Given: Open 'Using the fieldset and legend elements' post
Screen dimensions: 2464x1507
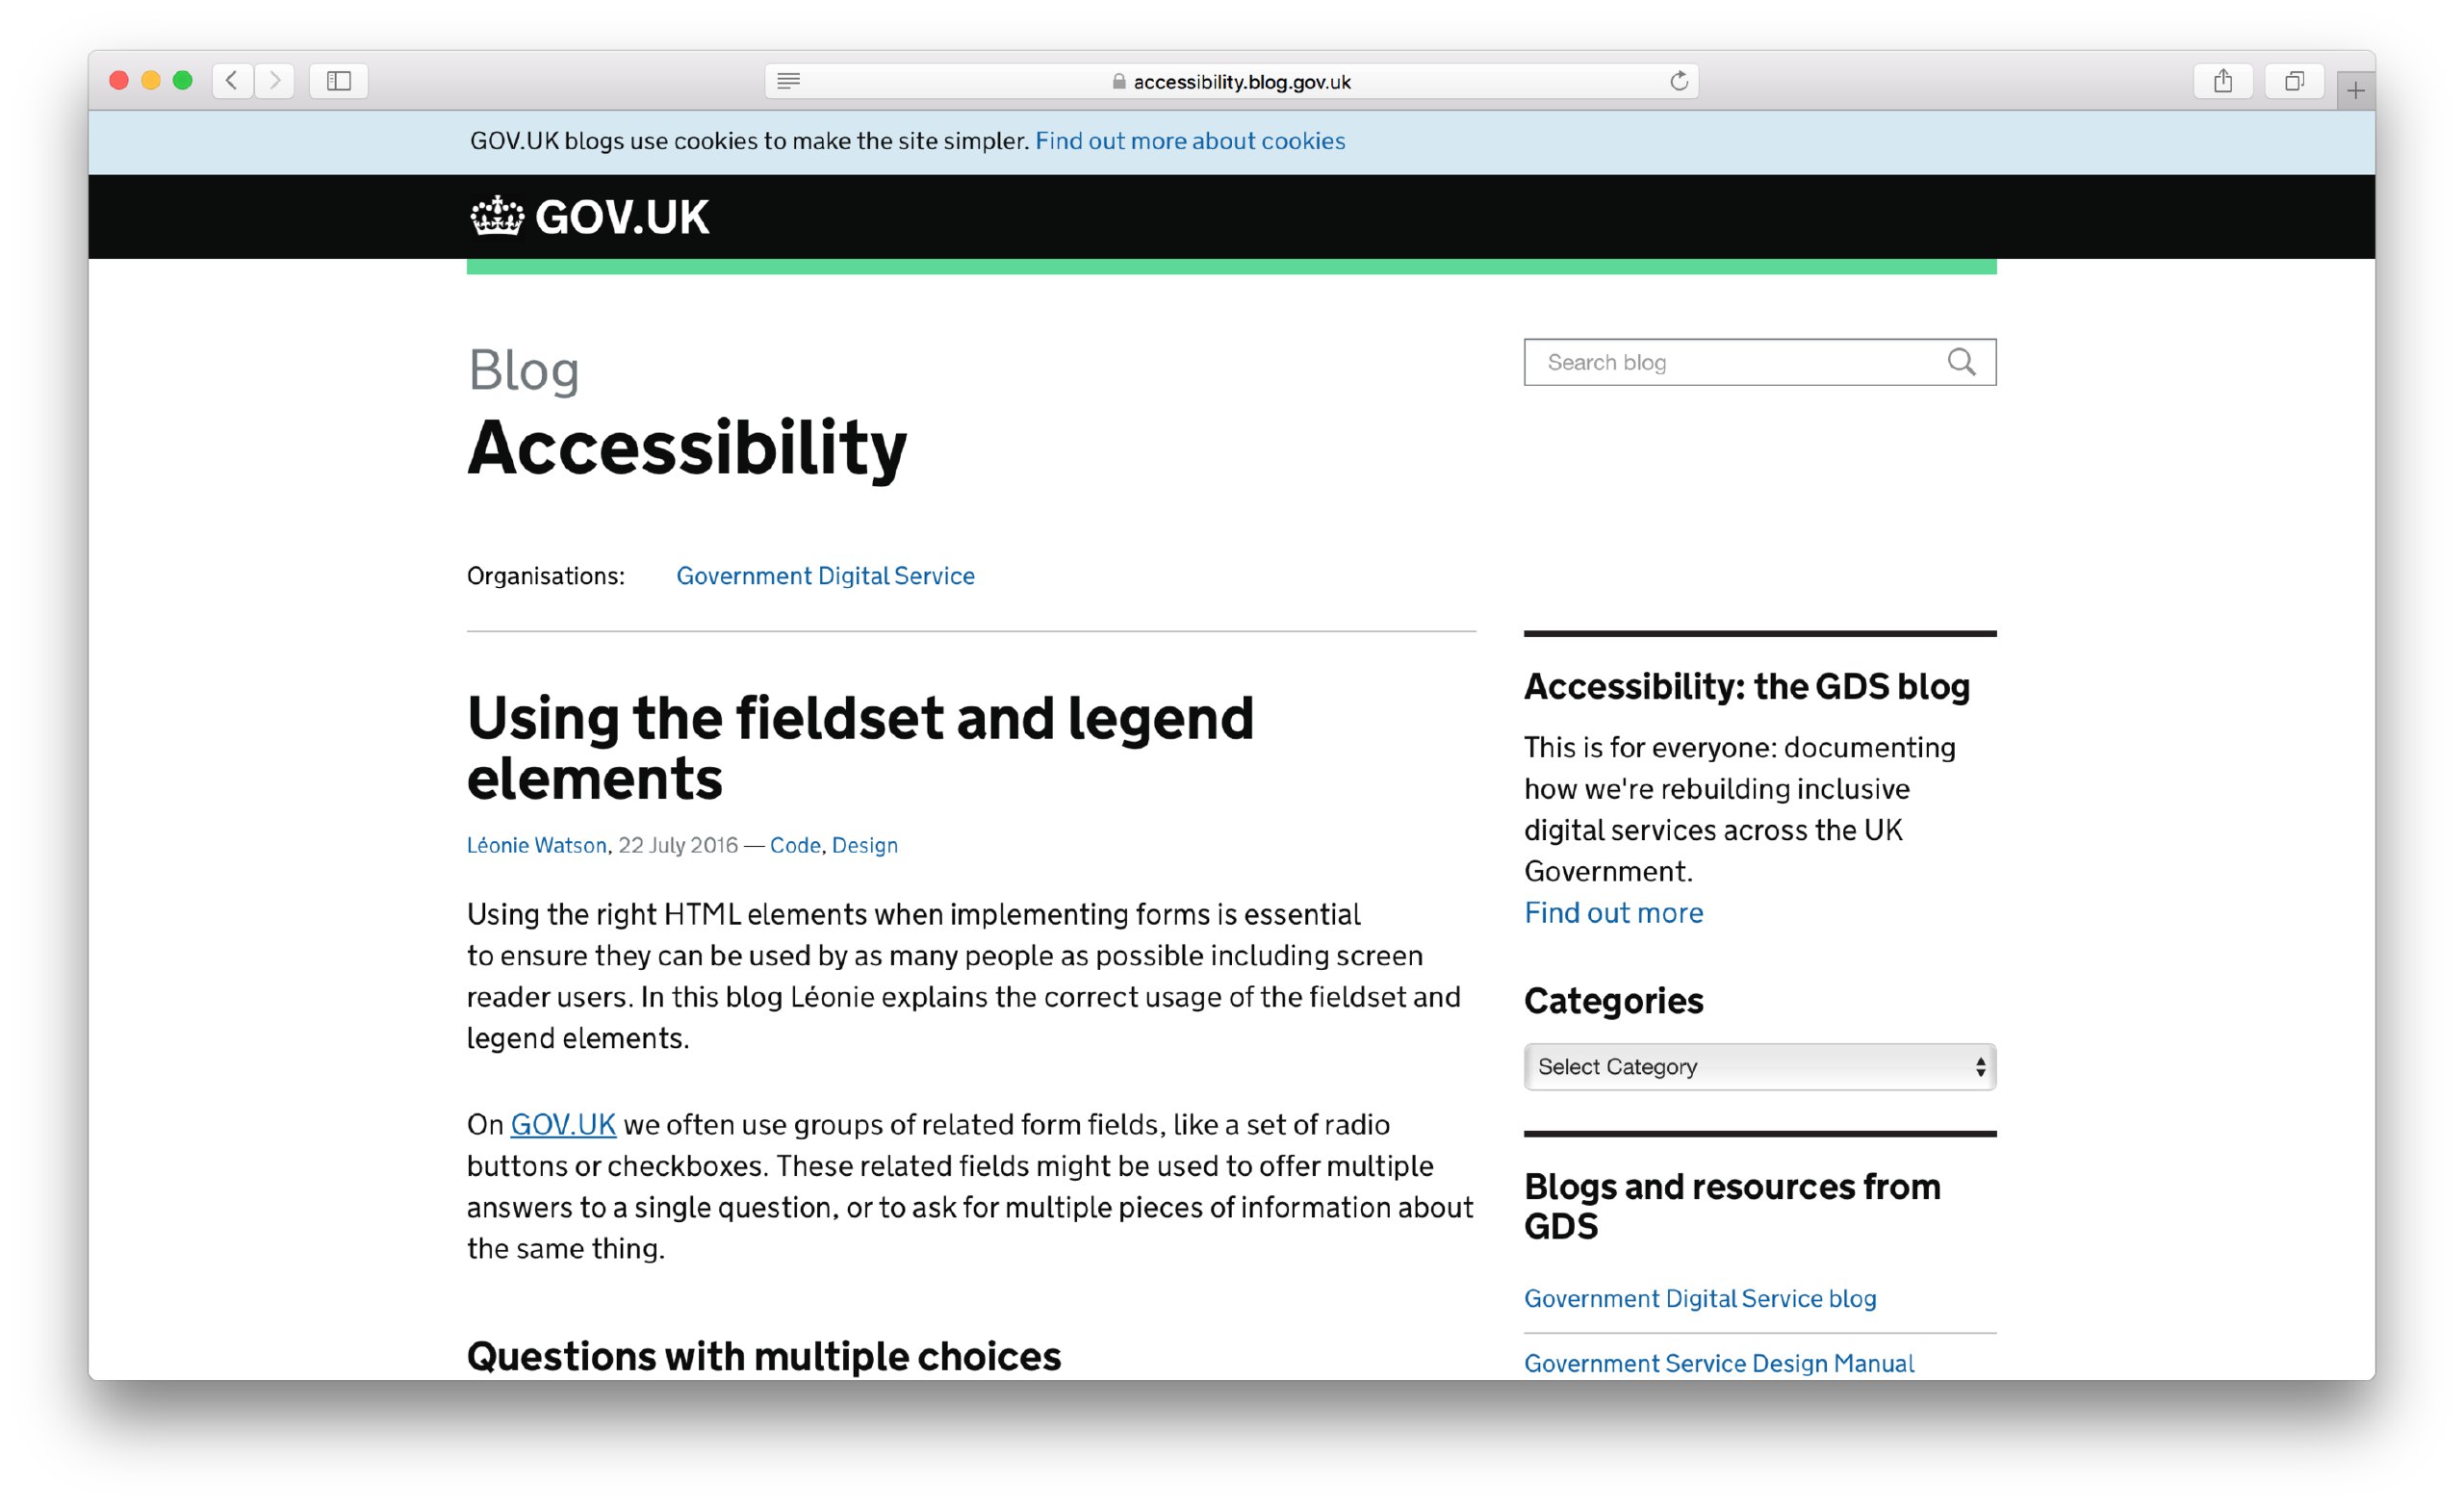Looking at the screenshot, I should click(x=860, y=748).
